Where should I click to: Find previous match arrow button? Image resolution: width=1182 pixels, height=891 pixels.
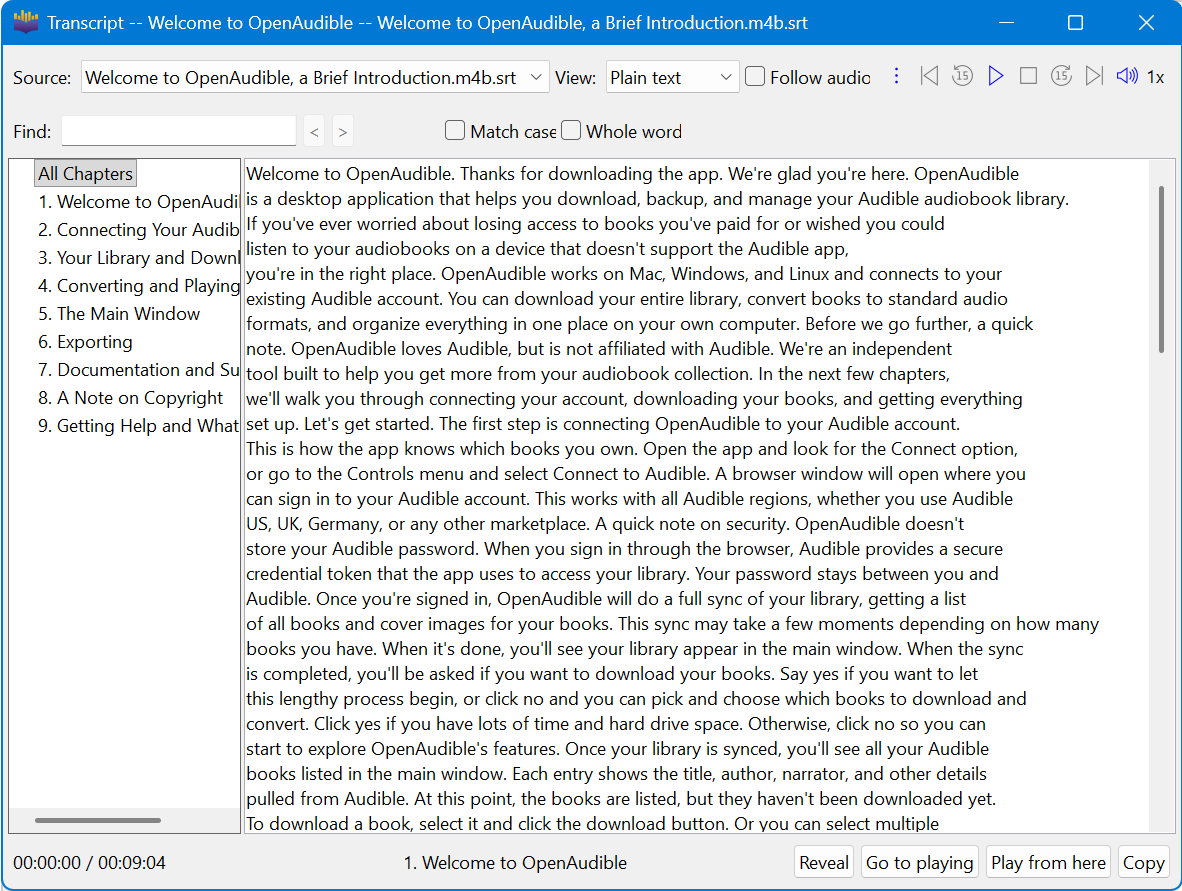(314, 132)
